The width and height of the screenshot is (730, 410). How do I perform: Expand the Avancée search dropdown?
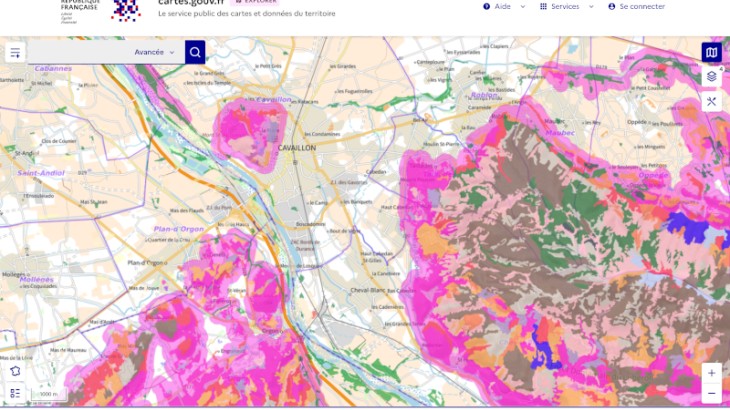click(155, 52)
